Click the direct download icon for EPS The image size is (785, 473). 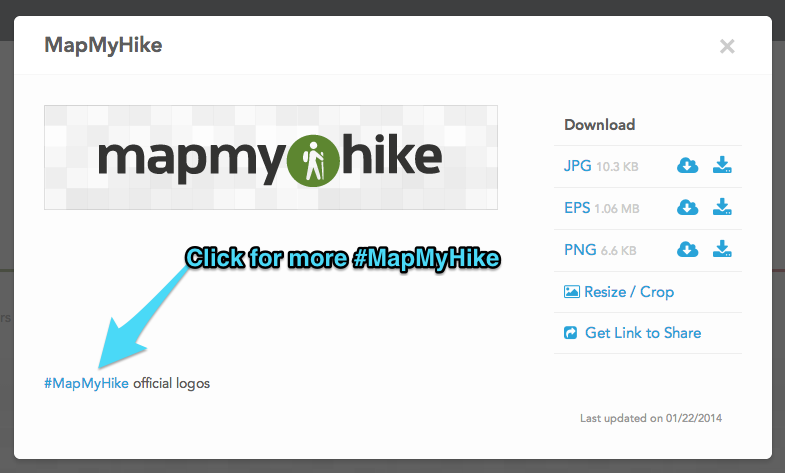(x=722, y=207)
